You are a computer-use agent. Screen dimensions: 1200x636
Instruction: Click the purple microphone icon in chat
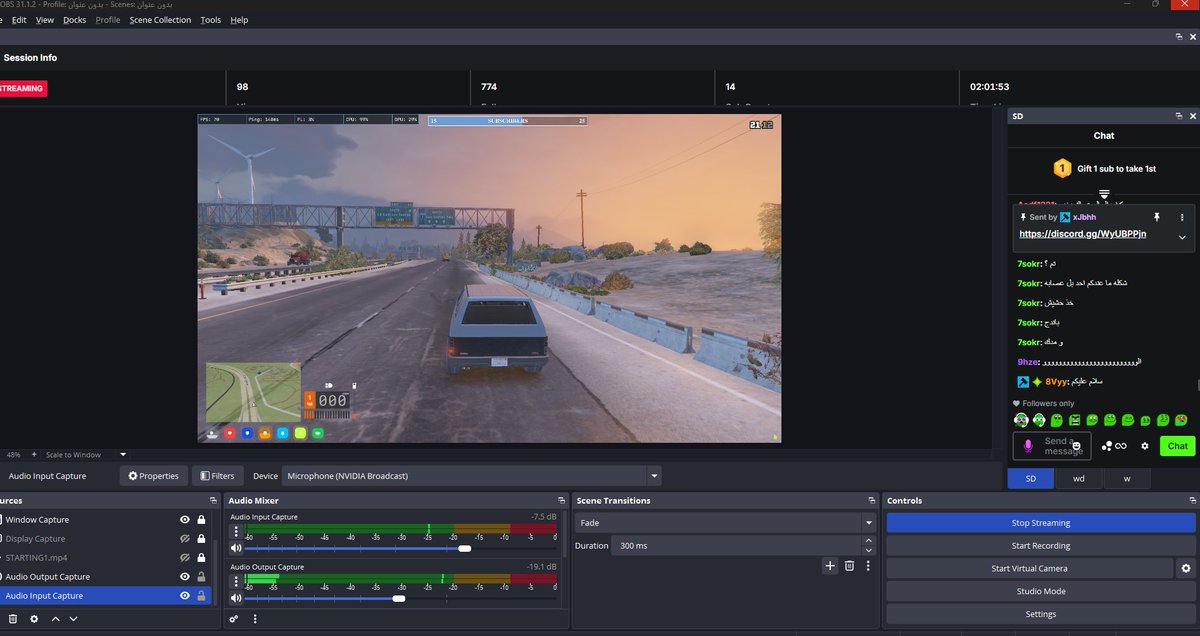click(1027, 446)
